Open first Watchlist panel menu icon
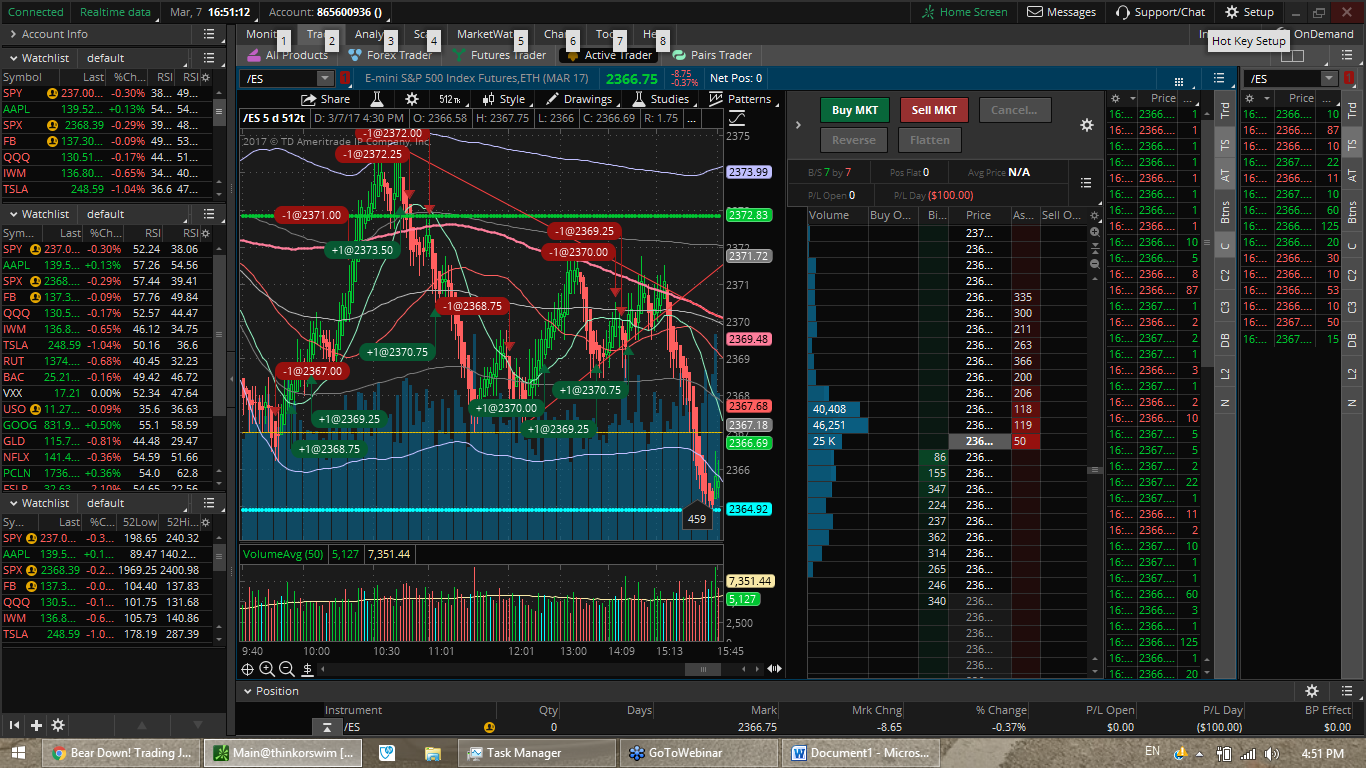The height and width of the screenshot is (768, 1366). 209,58
